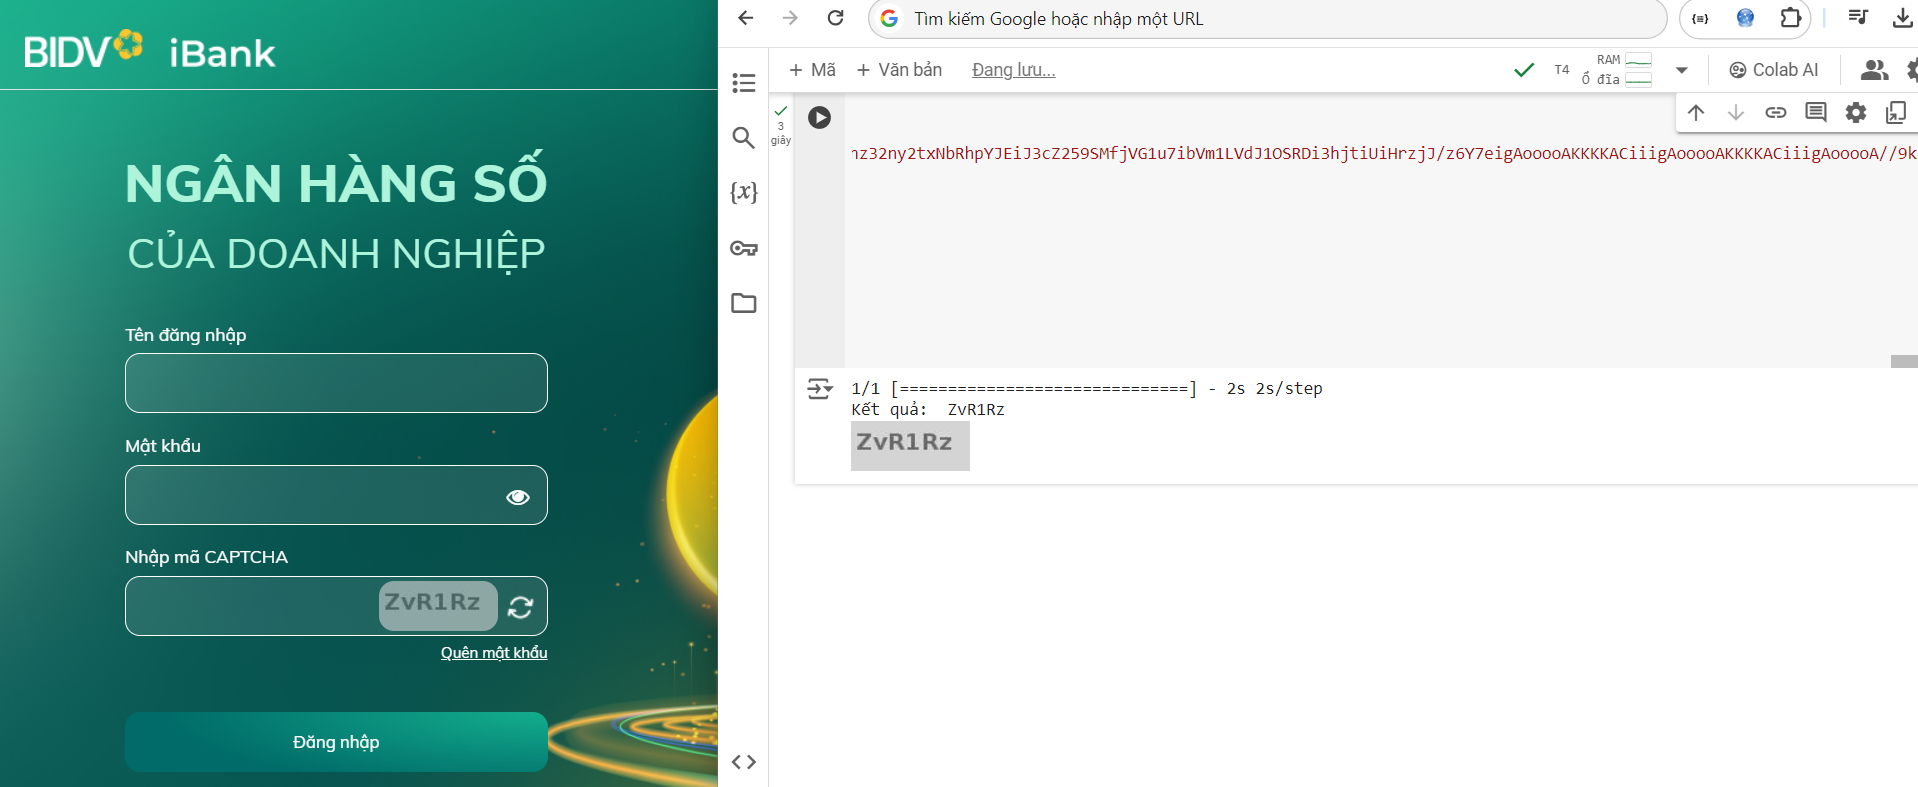Click the Đăng nhập login button
1918x787 pixels.
pos(336,742)
